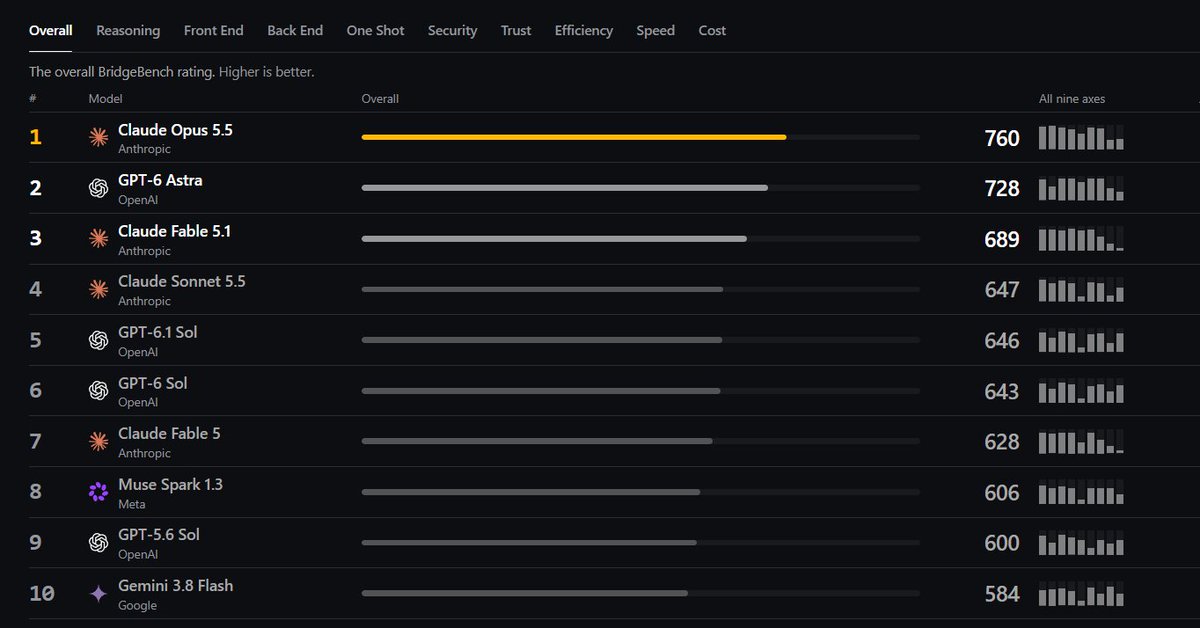1200x628 pixels.
Task: Click the score 728
Action: click(1002, 189)
